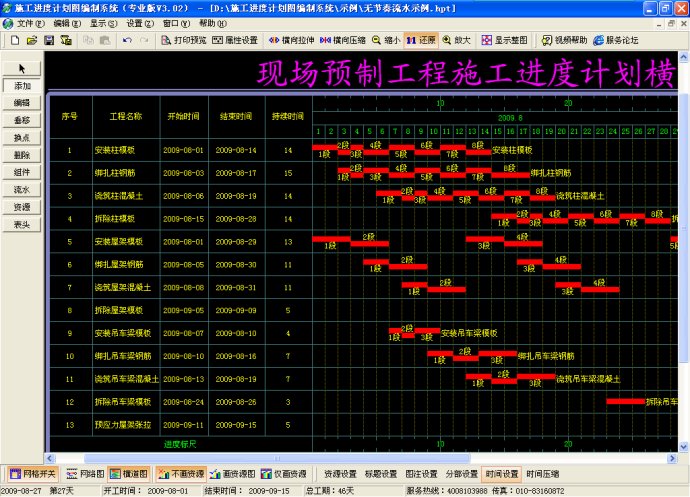
Task: Click the vertical scrollbar down arrow
Action: coord(684,447)
